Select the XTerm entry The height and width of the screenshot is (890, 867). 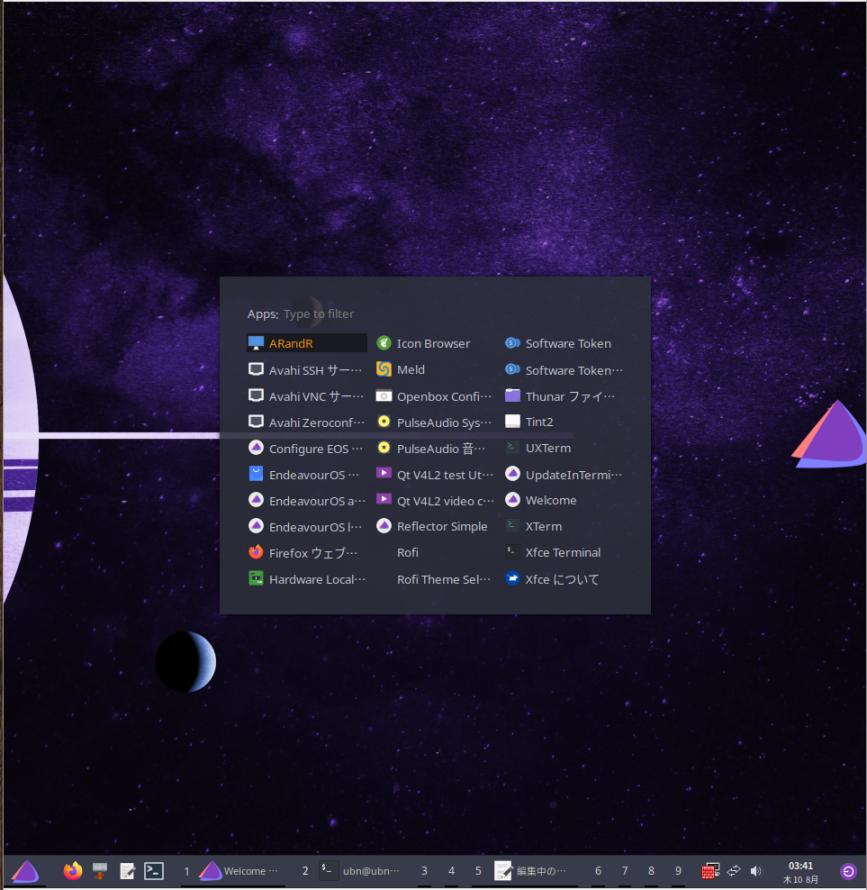(564, 526)
